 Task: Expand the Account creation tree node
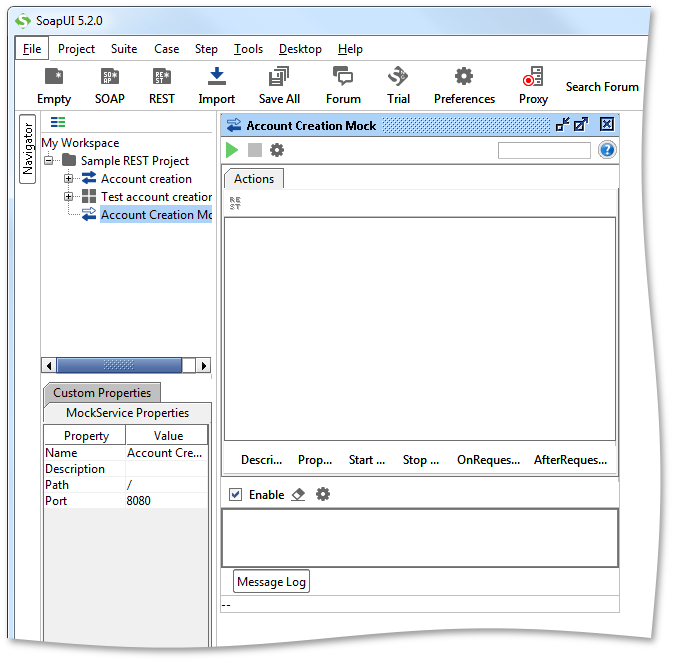click(x=68, y=178)
